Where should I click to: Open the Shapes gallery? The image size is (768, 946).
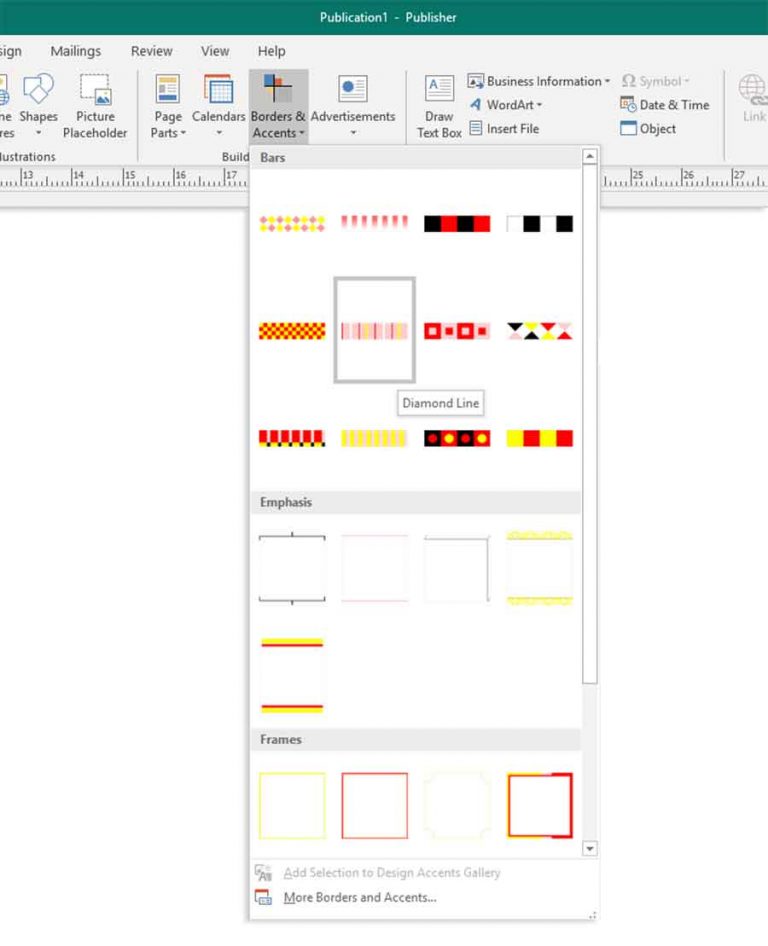point(38,106)
